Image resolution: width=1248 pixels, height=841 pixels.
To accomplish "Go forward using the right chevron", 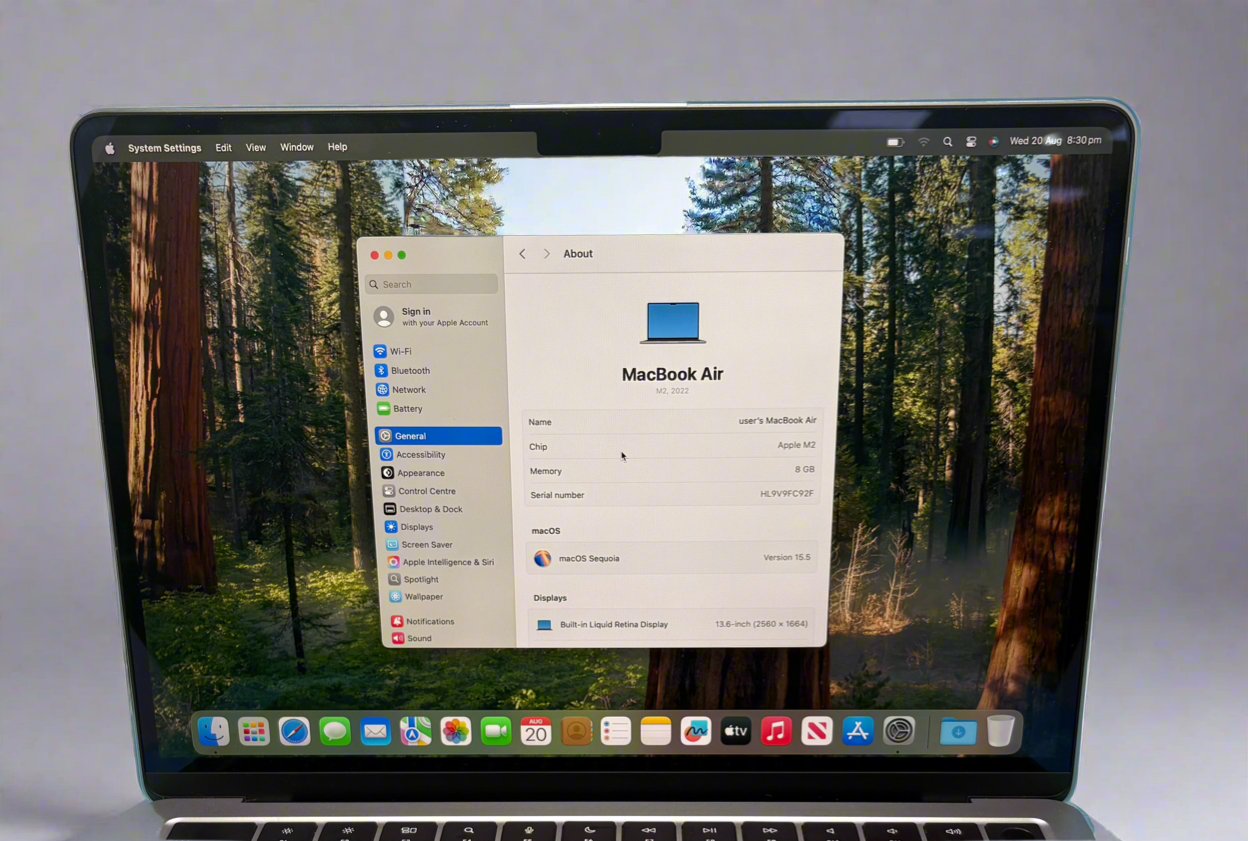I will [x=546, y=254].
